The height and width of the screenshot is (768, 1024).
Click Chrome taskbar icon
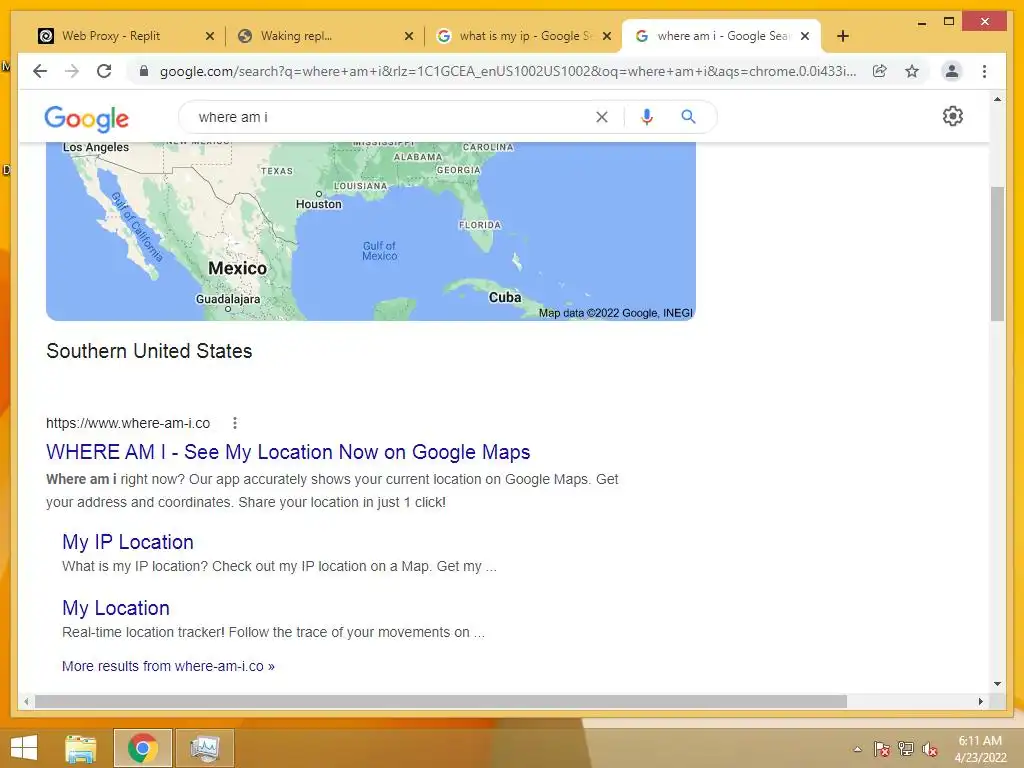(x=142, y=748)
